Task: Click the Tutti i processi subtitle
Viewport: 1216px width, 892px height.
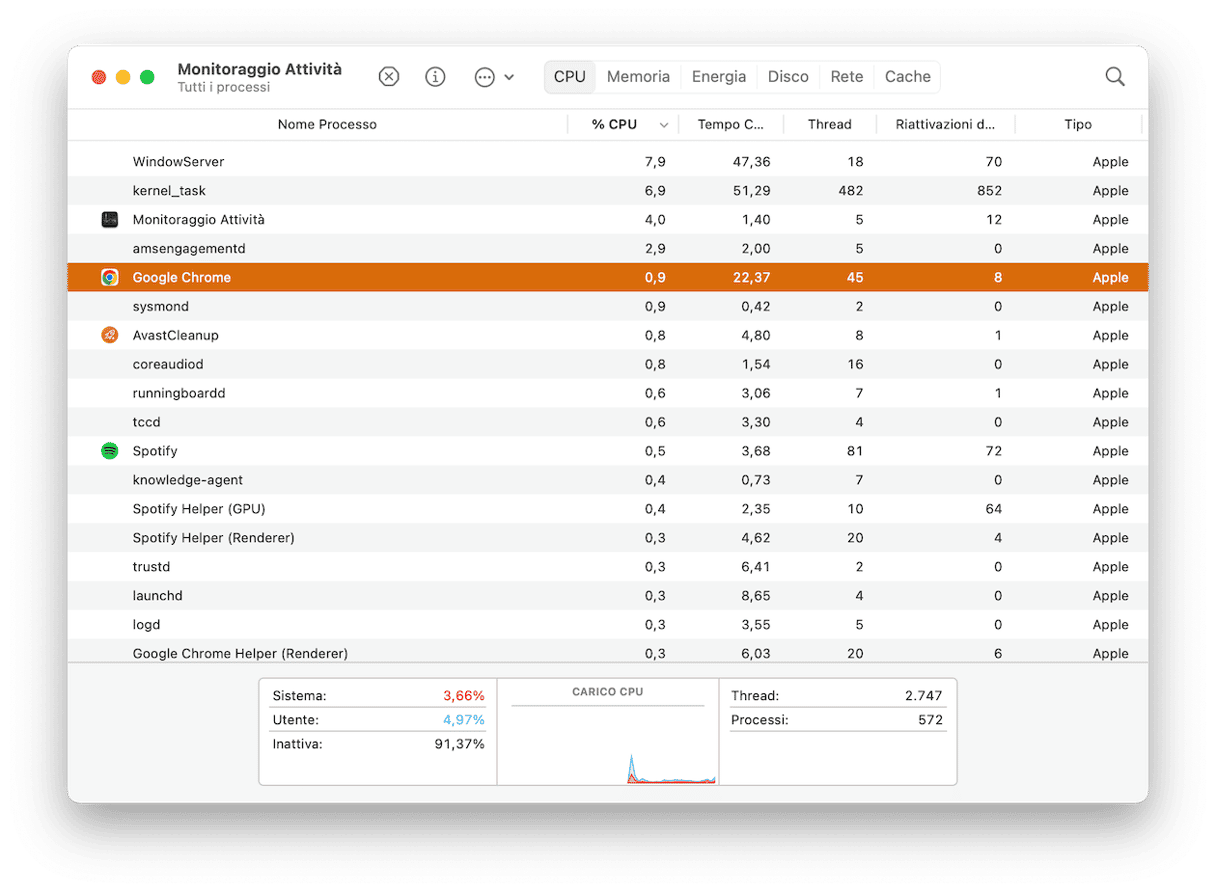Action: [x=224, y=88]
